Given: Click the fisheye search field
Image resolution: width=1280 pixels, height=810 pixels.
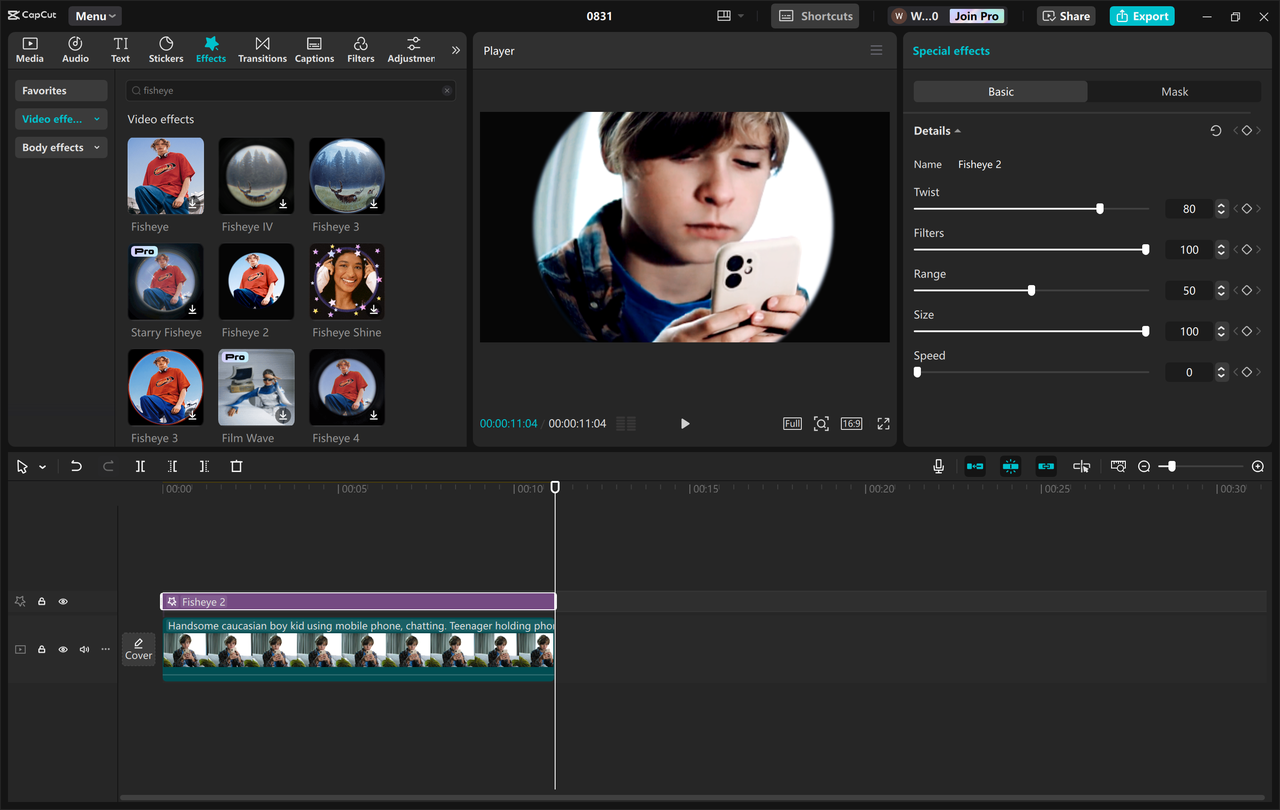Looking at the screenshot, I should point(290,91).
